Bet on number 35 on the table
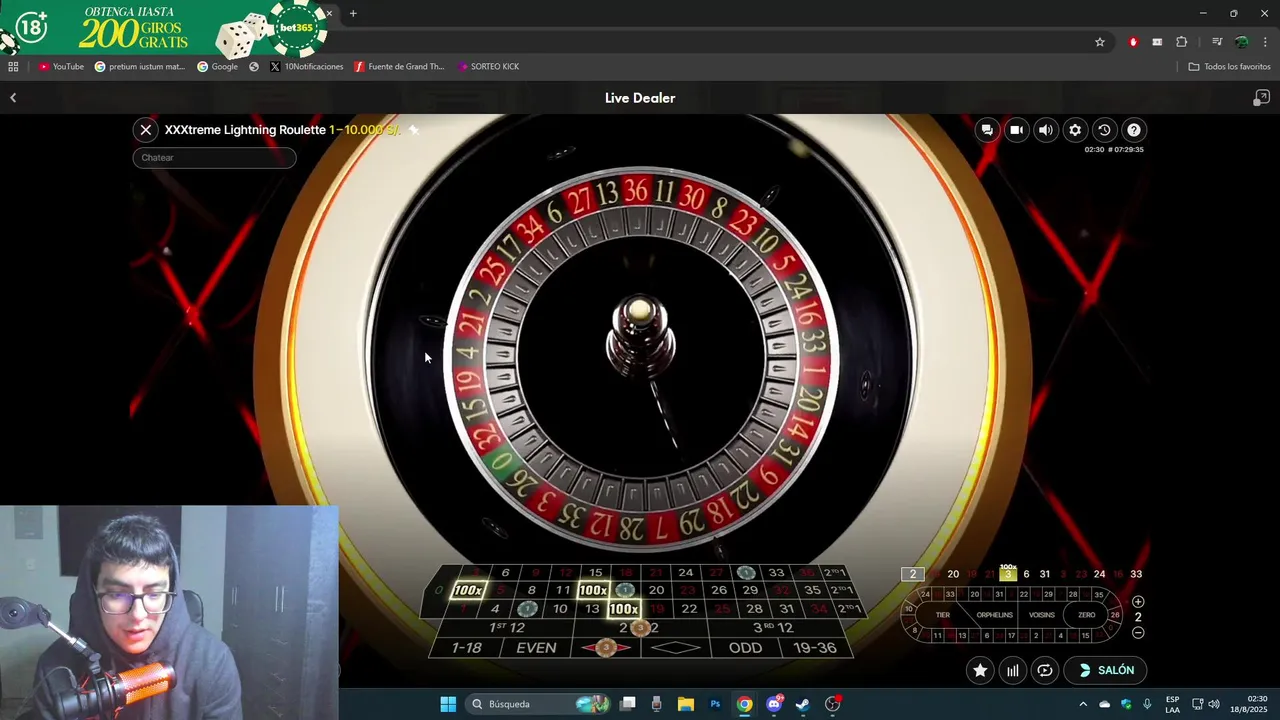The width and height of the screenshot is (1280, 720). click(812, 590)
